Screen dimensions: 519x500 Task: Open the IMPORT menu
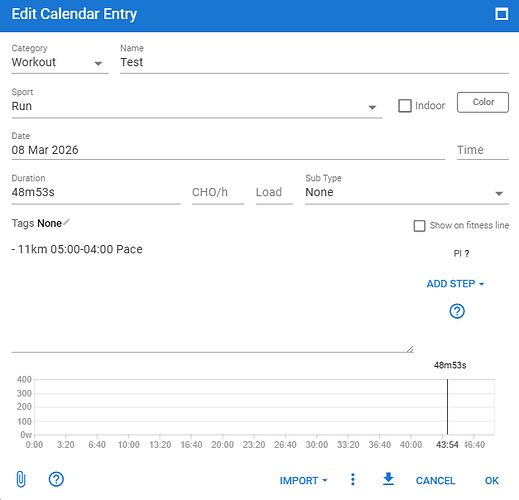click(303, 481)
